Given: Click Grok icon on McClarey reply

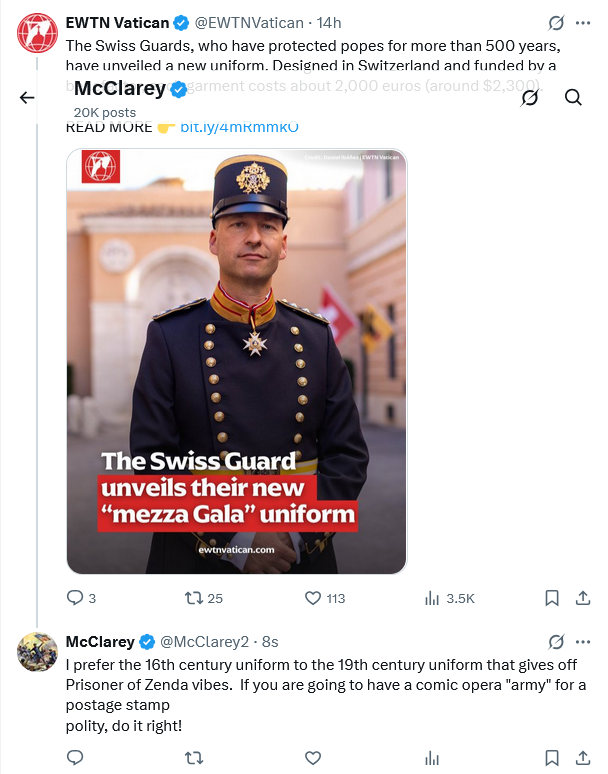Looking at the screenshot, I should 557,641.
